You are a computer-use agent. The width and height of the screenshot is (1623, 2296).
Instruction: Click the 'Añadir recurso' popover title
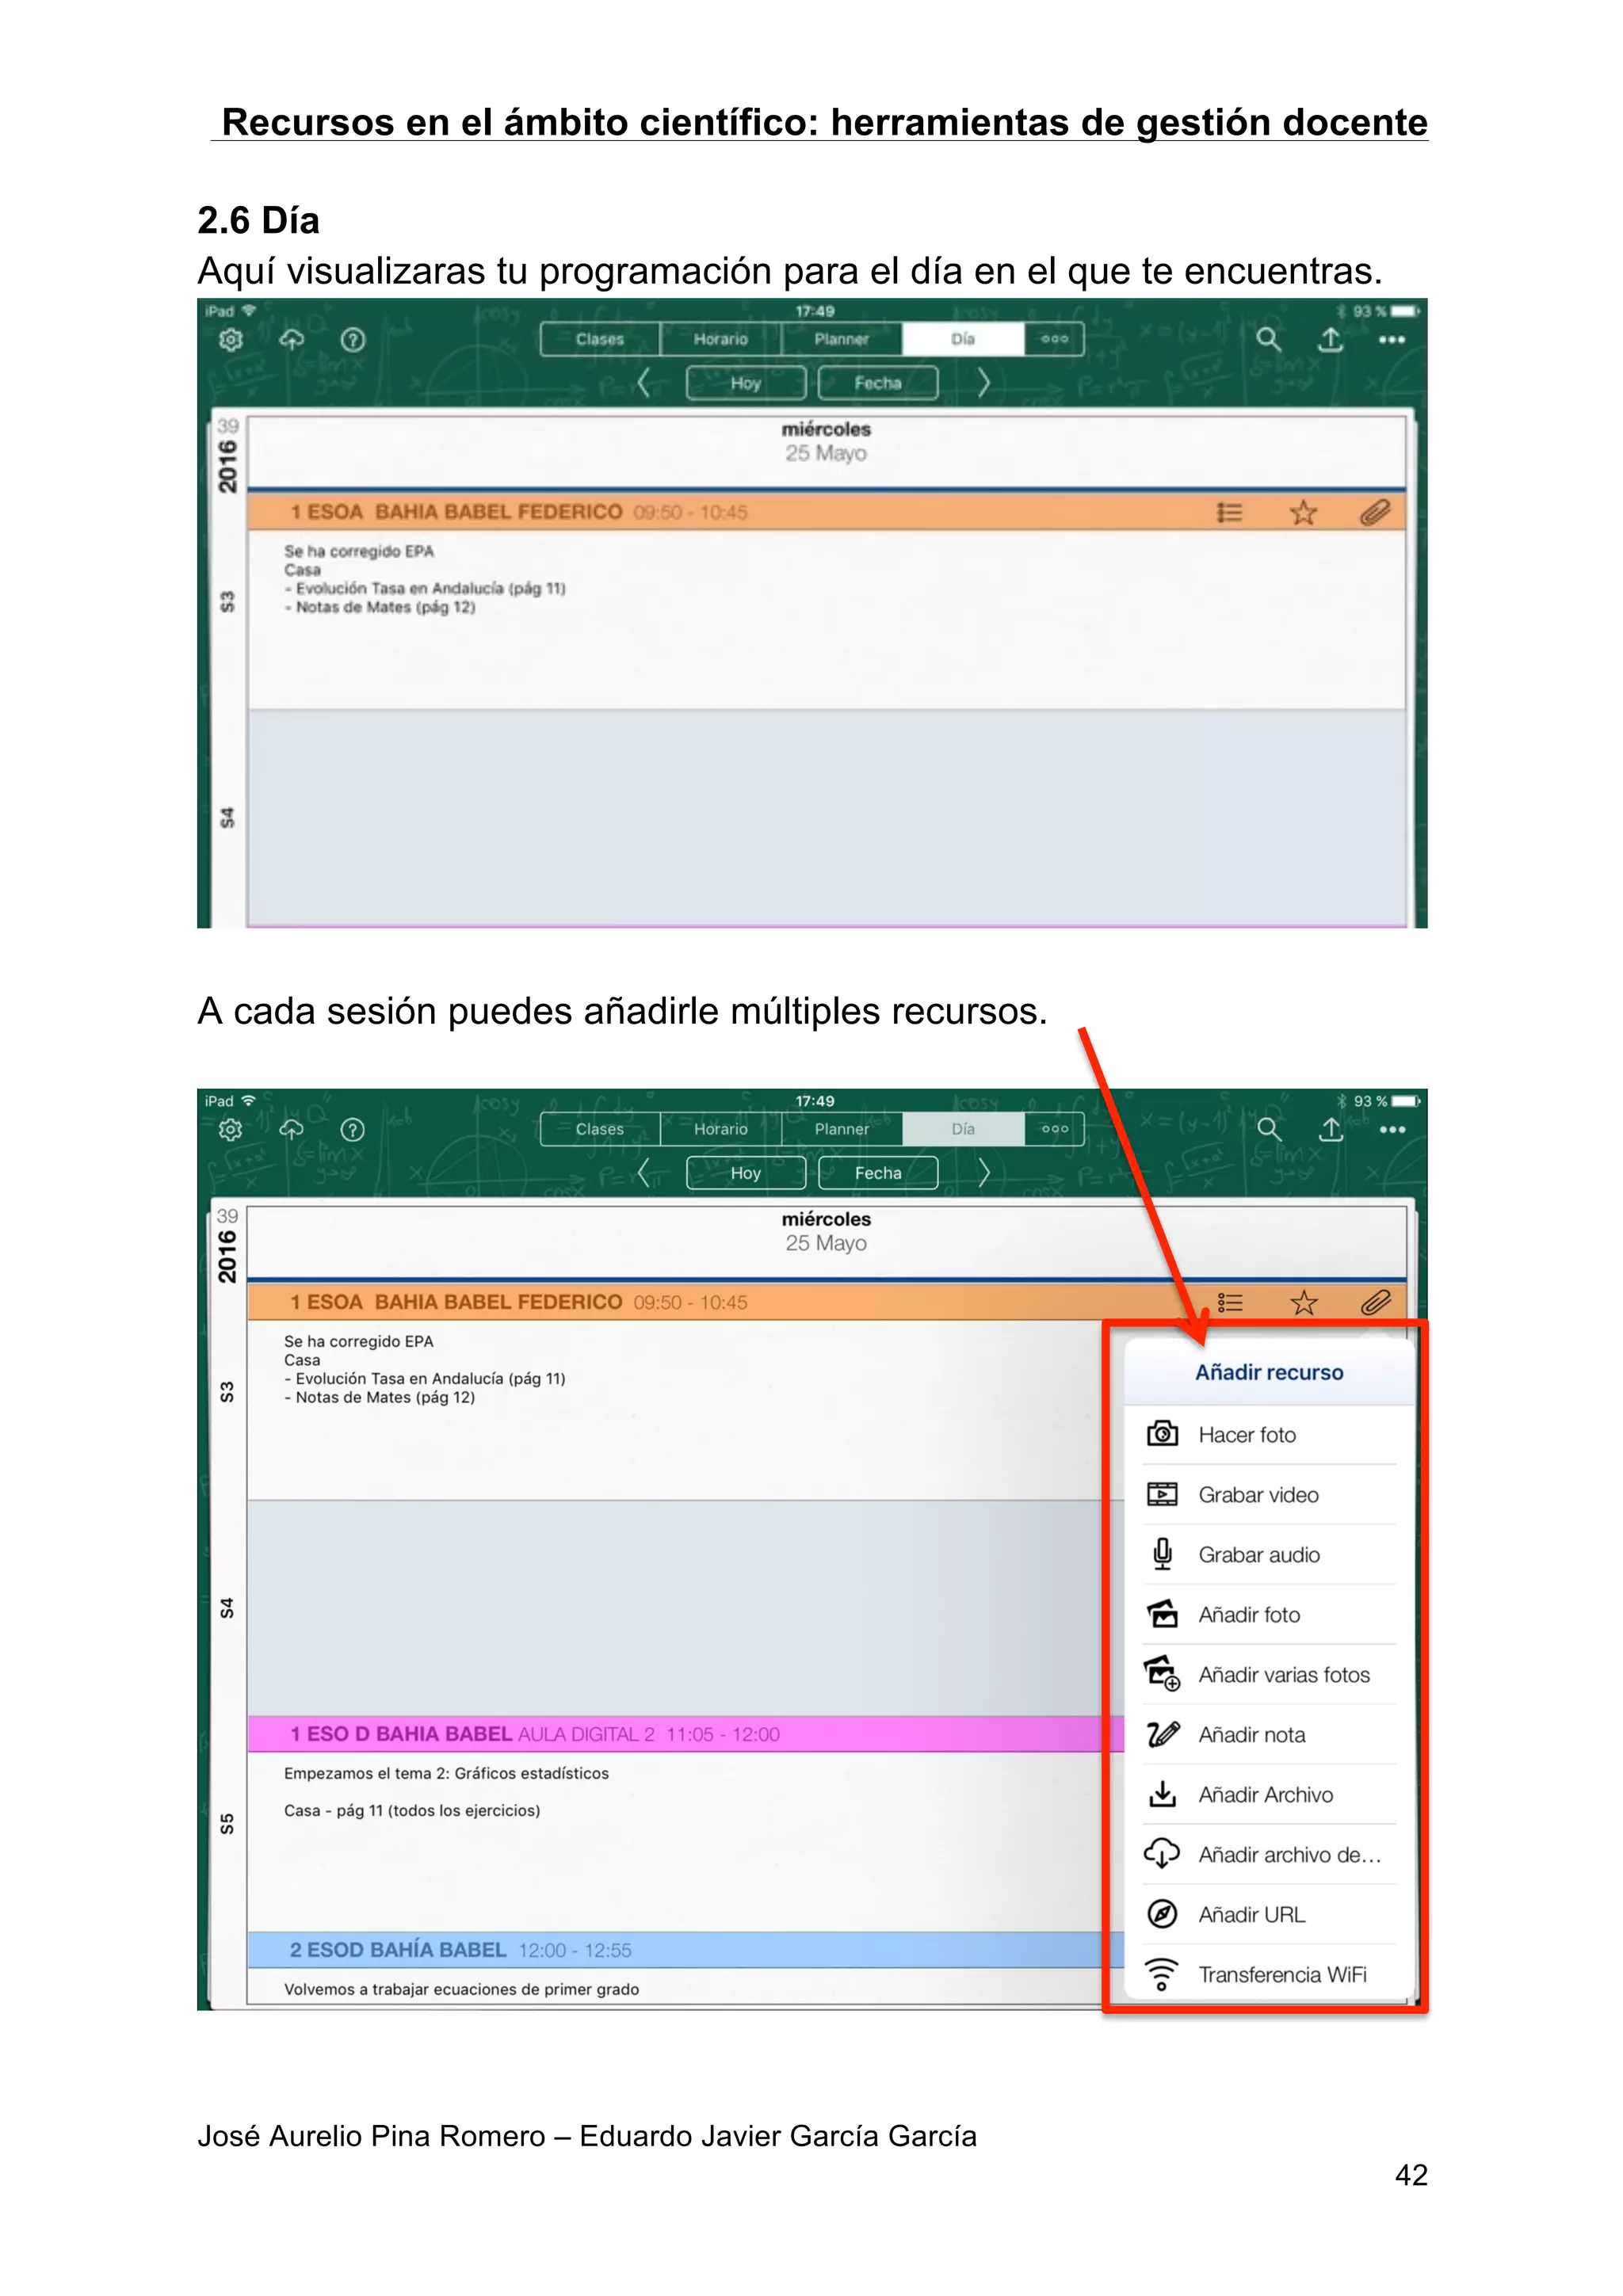1269,1373
